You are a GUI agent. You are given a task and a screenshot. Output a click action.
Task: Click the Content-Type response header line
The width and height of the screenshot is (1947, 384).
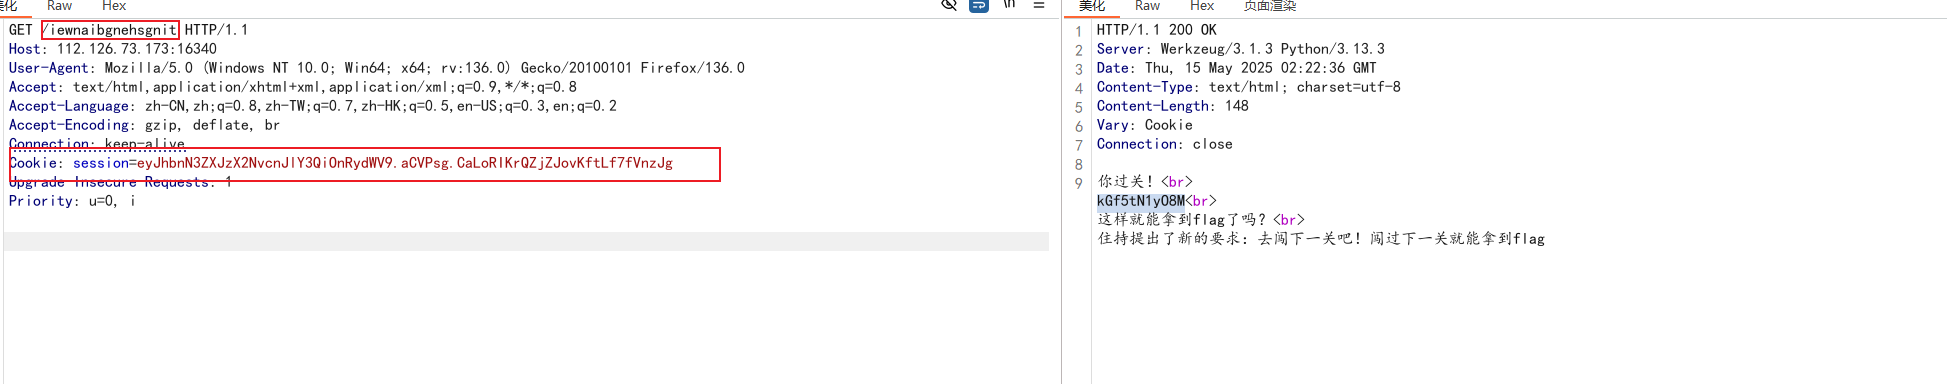[x=1249, y=87]
